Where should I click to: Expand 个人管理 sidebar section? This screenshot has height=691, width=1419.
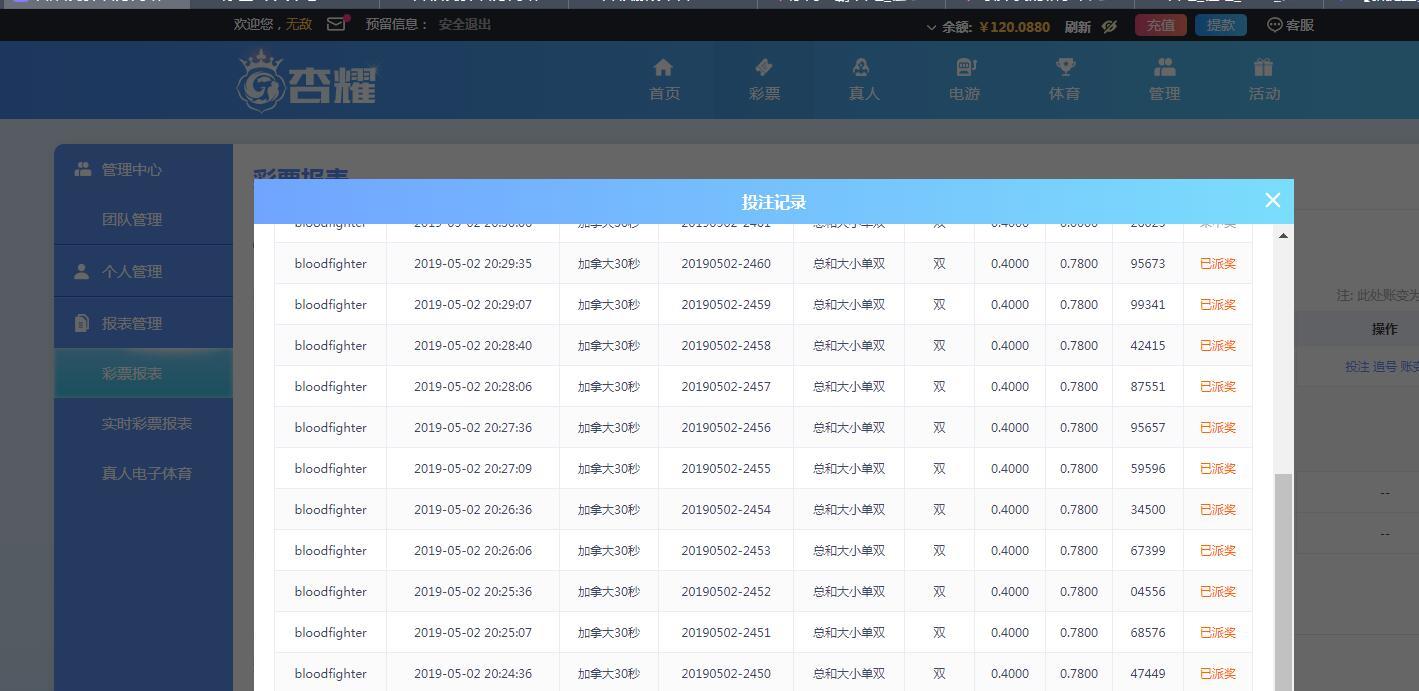(x=131, y=271)
